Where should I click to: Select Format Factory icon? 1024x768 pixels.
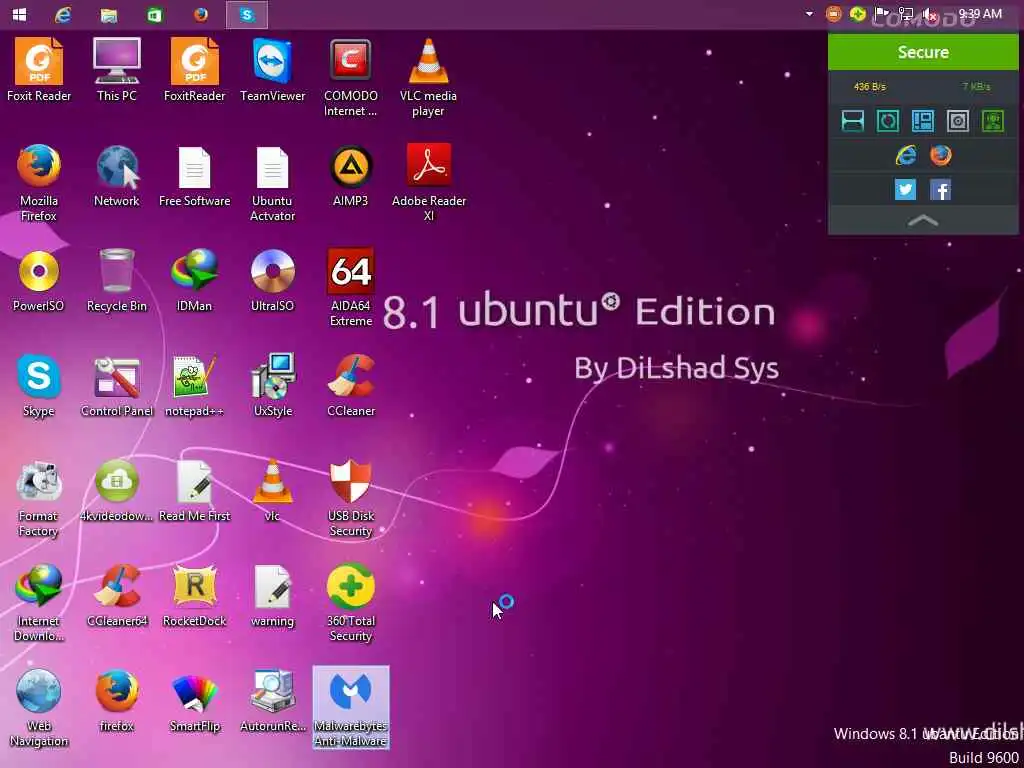(x=39, y=499)
